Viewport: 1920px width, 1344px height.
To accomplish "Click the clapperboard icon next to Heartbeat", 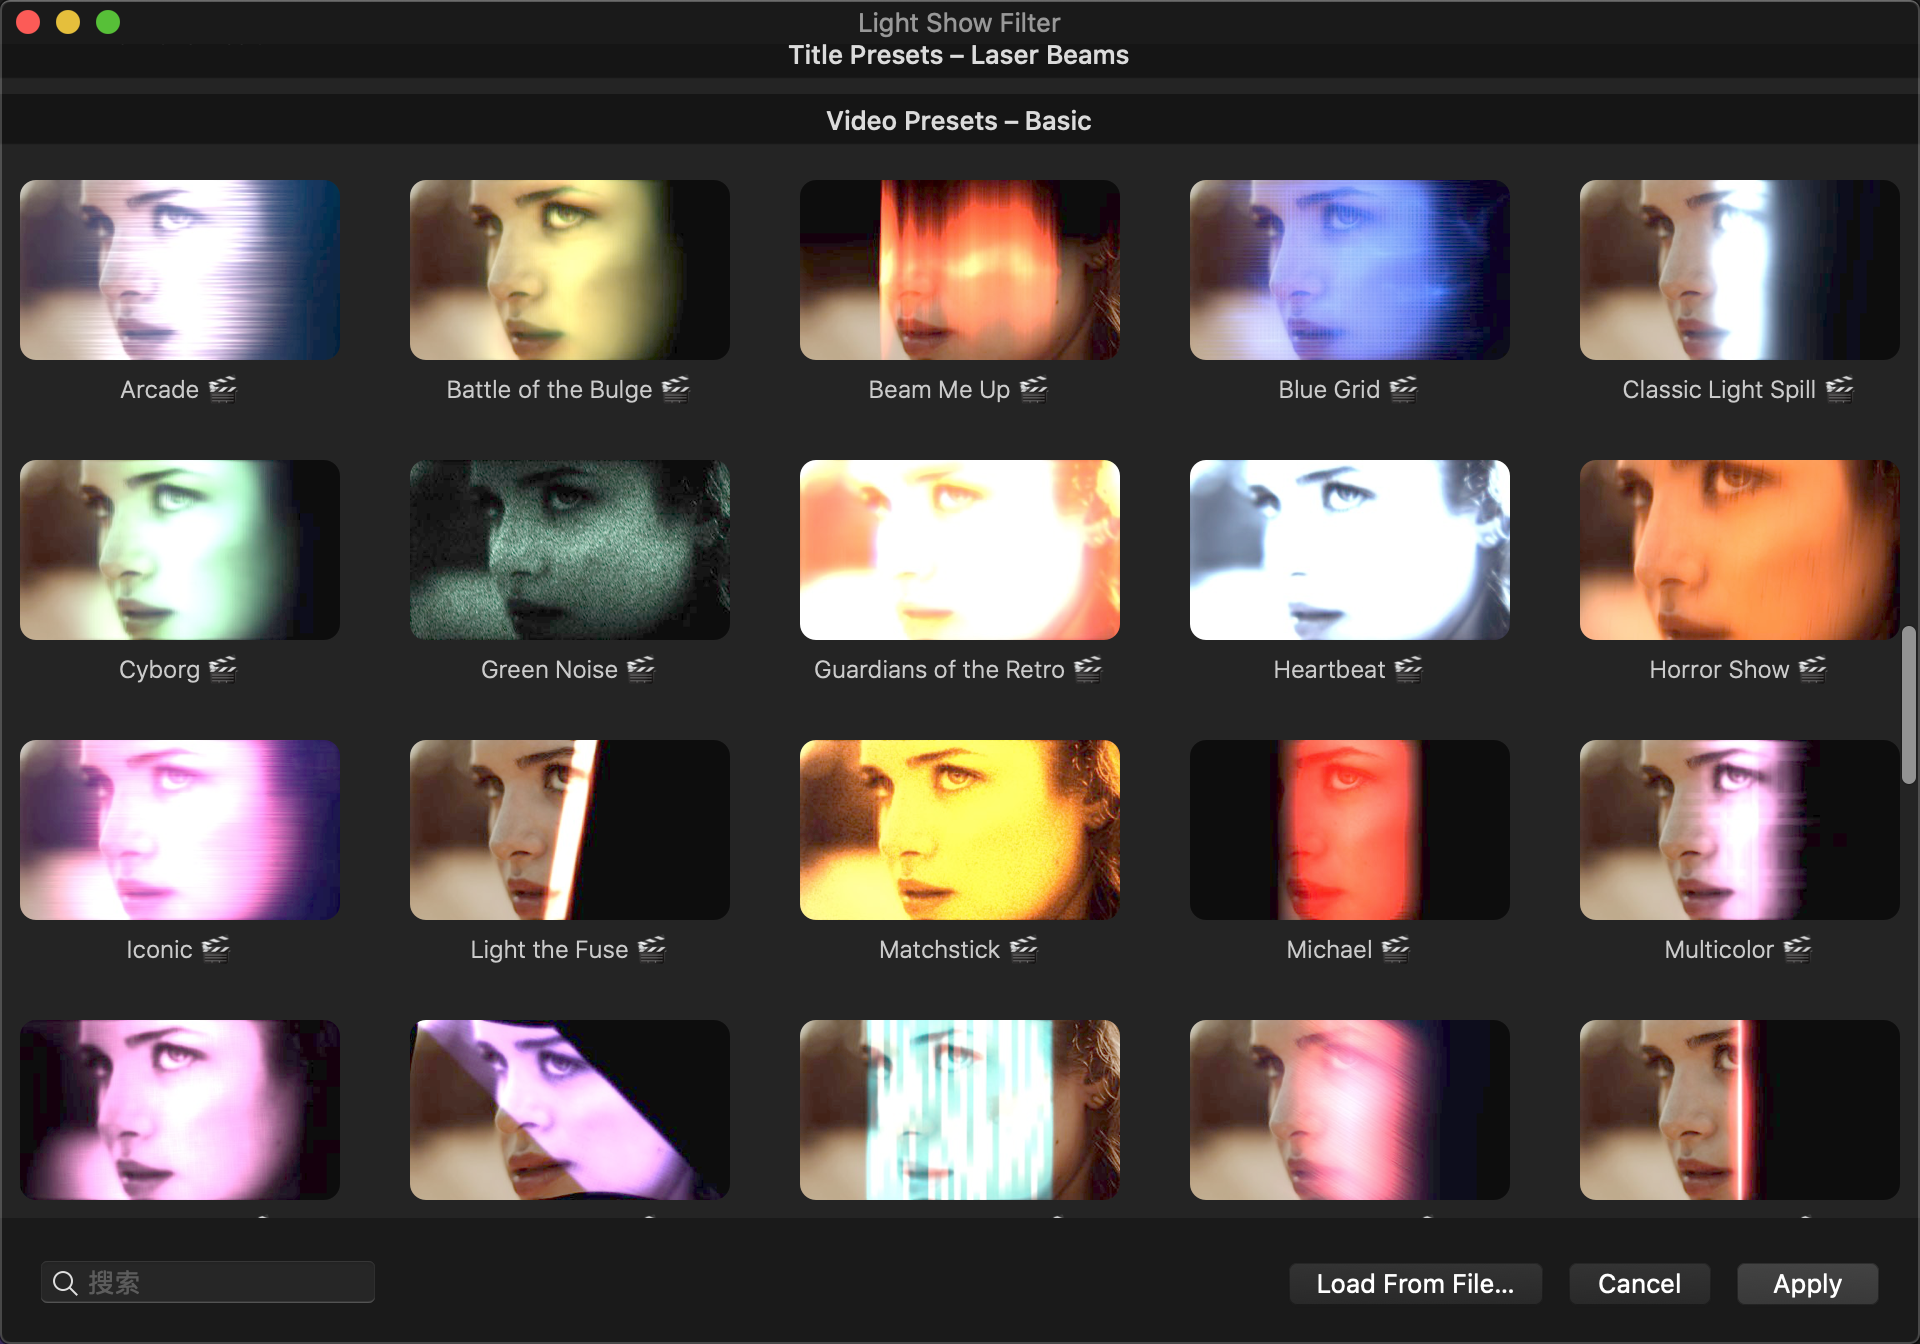I will tap(1409, 669).
